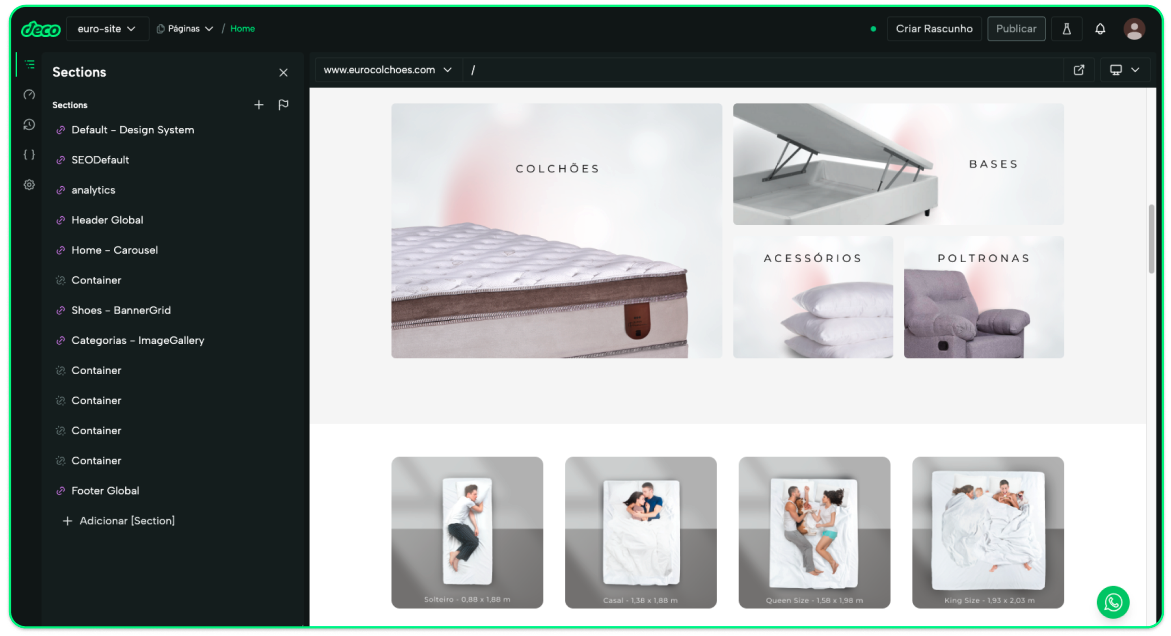The image size is (1171, 636).
Task: Click the preview vertical scrollbar
Action: click(x=1151, y=239)
